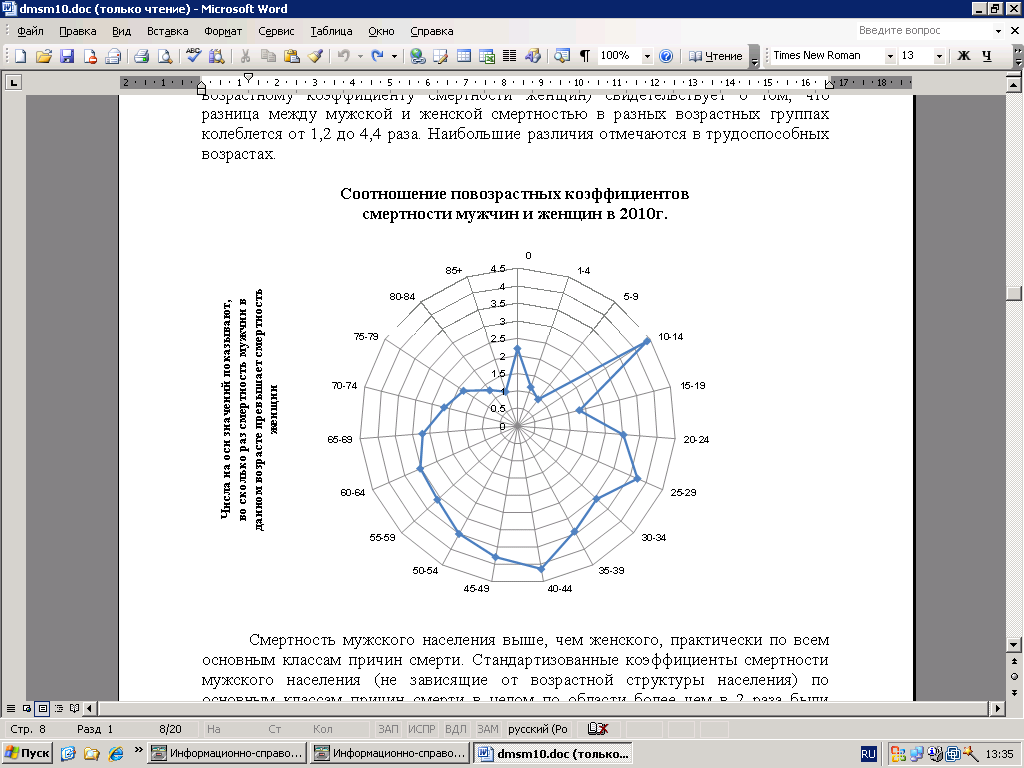1024x768 pixels.
Task: Click the horizontal scrollbar right arrow
Action: (x=997, y=708)
